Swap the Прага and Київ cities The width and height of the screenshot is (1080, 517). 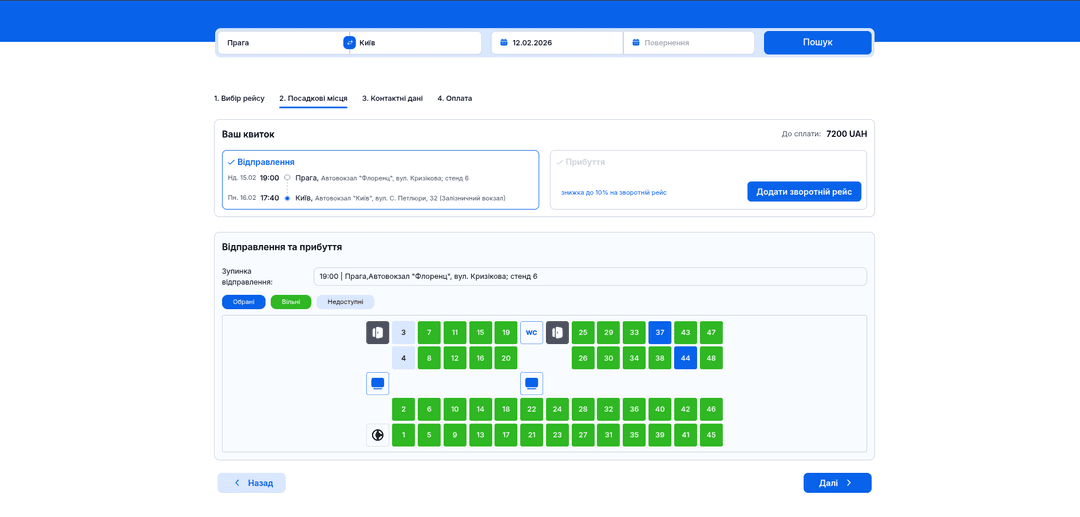pyautogui.click(x=349, y=43)
